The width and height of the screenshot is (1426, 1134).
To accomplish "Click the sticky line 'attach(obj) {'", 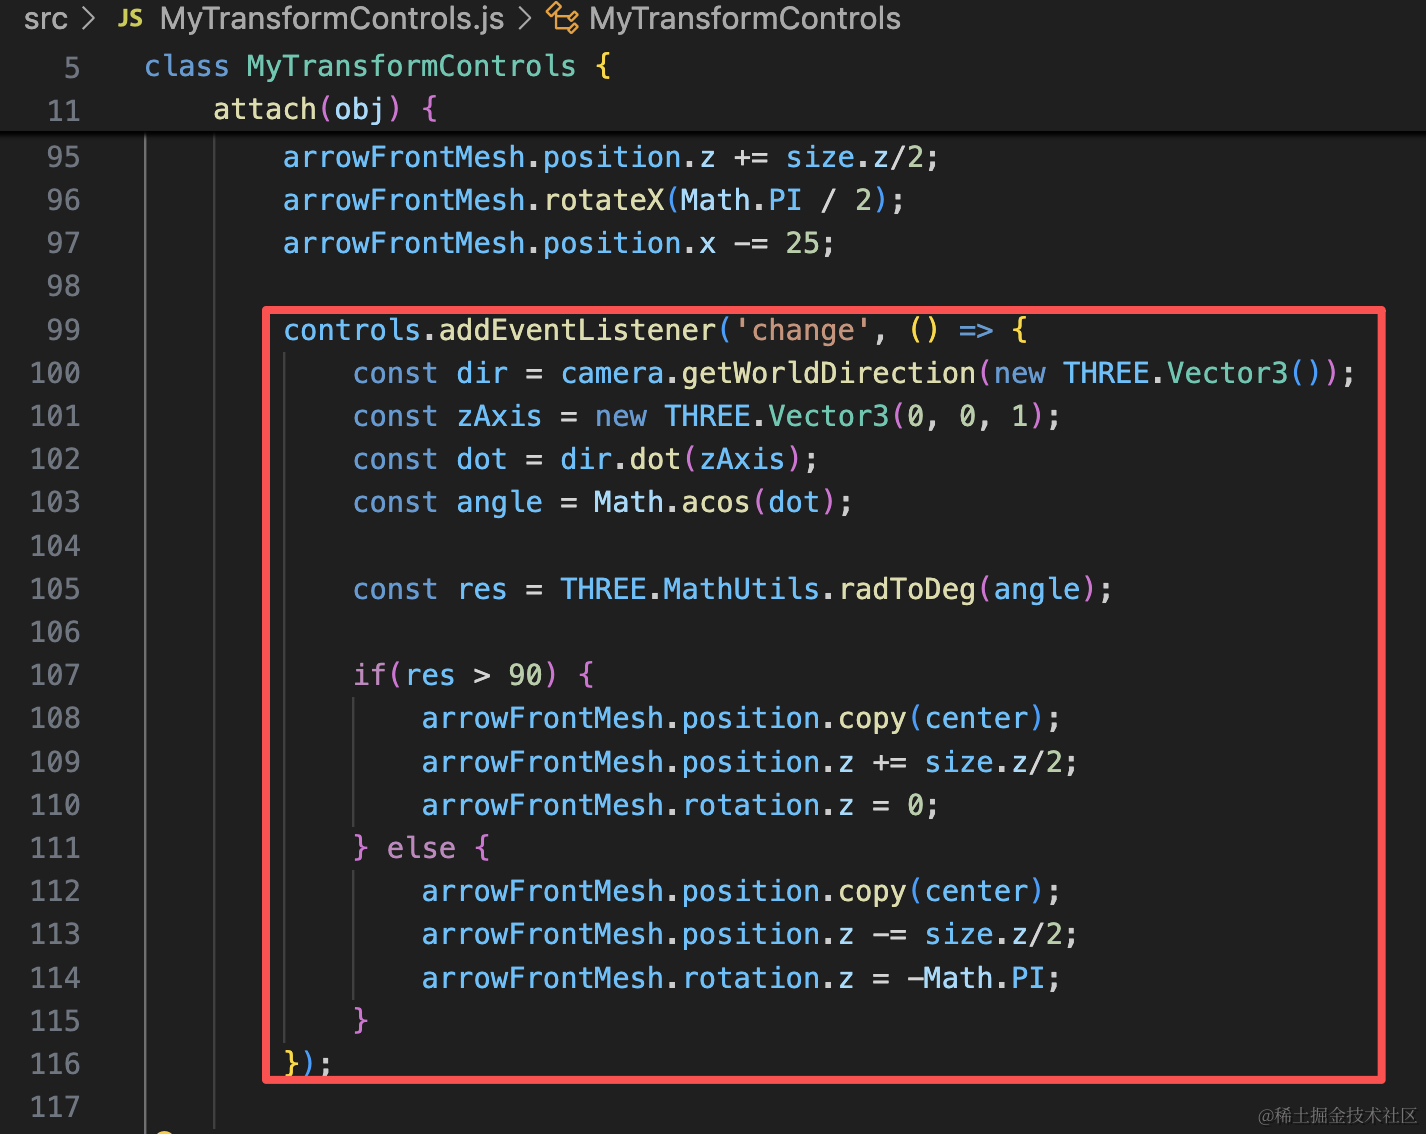I will (325, 109).
